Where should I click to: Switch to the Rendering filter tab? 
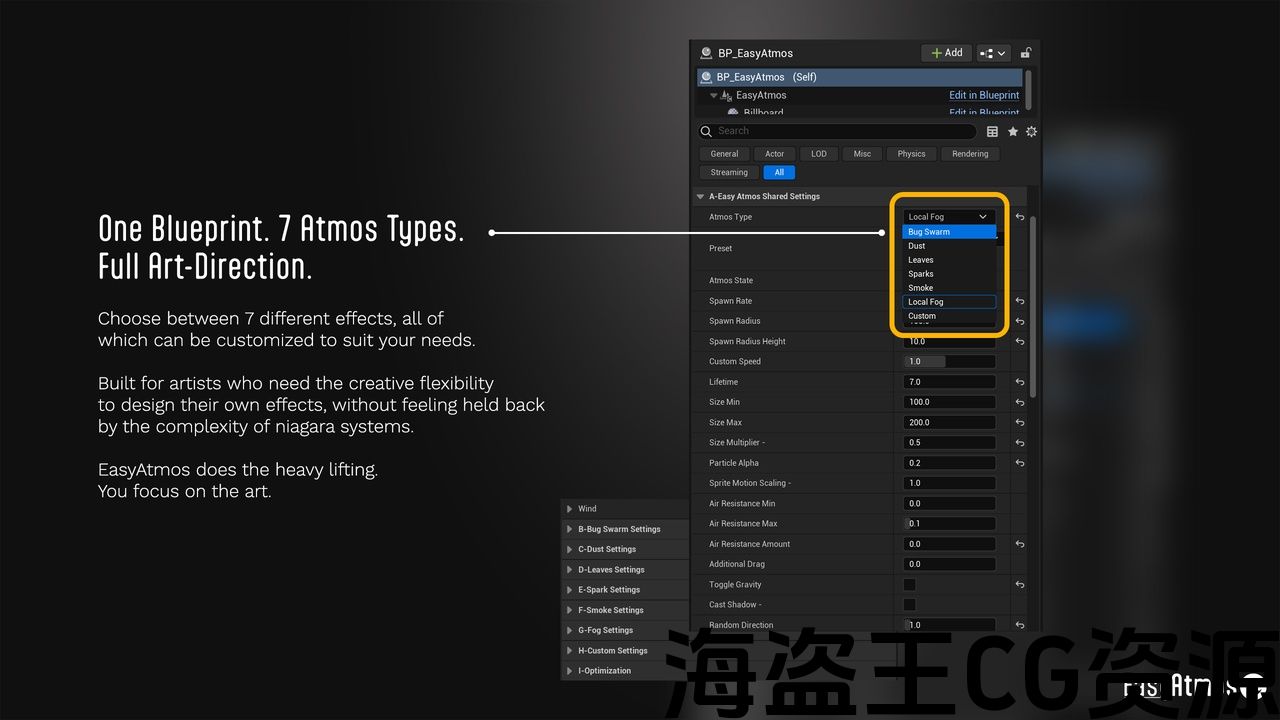[x=969, y=154]
